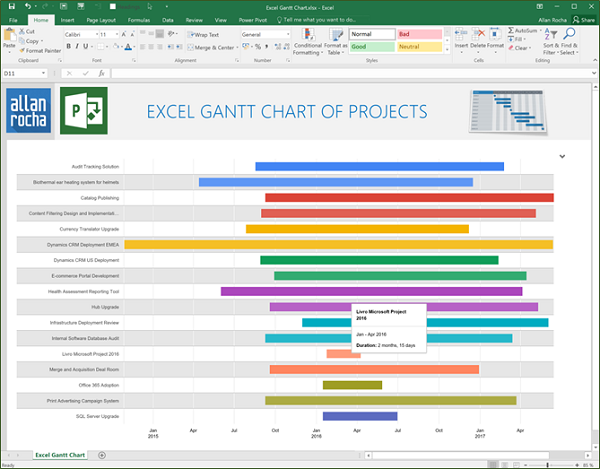Click AutoSum
Image resolution: width=600 pixels, height=469 pixels.
[522, 31]
